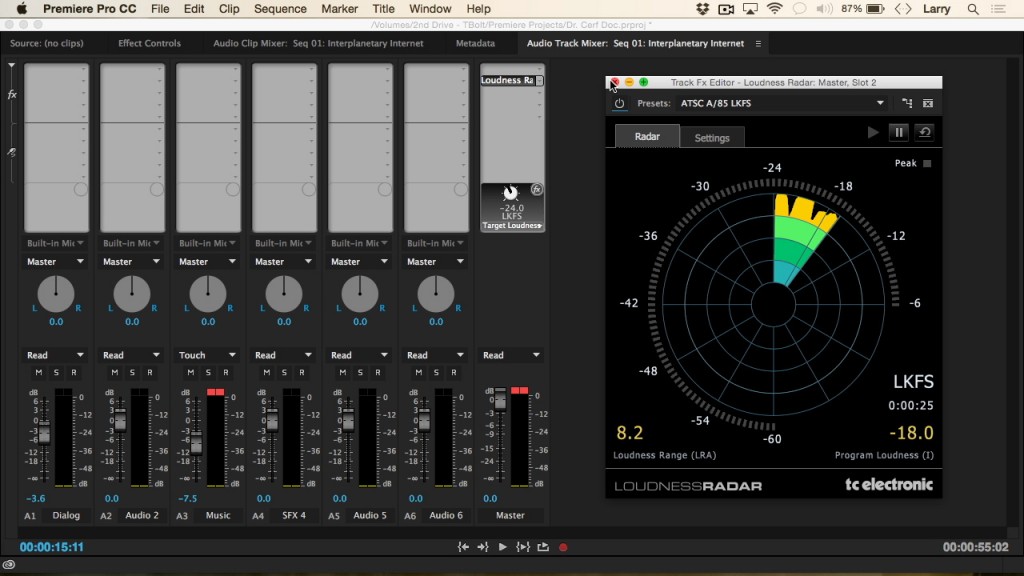Toggle the Loudness Radar power bypass button
Viewport: 1024px width, 576px height.
click(619, 103)
